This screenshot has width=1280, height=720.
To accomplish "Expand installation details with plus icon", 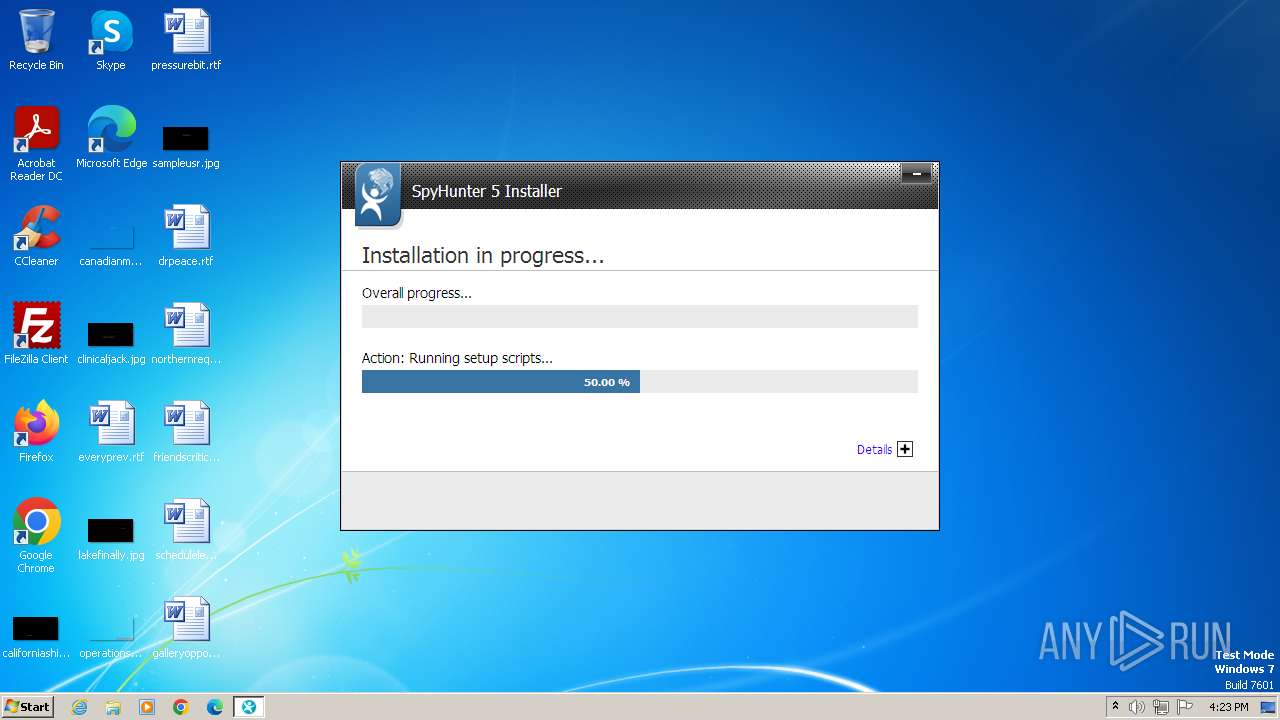I will [905, 449].
